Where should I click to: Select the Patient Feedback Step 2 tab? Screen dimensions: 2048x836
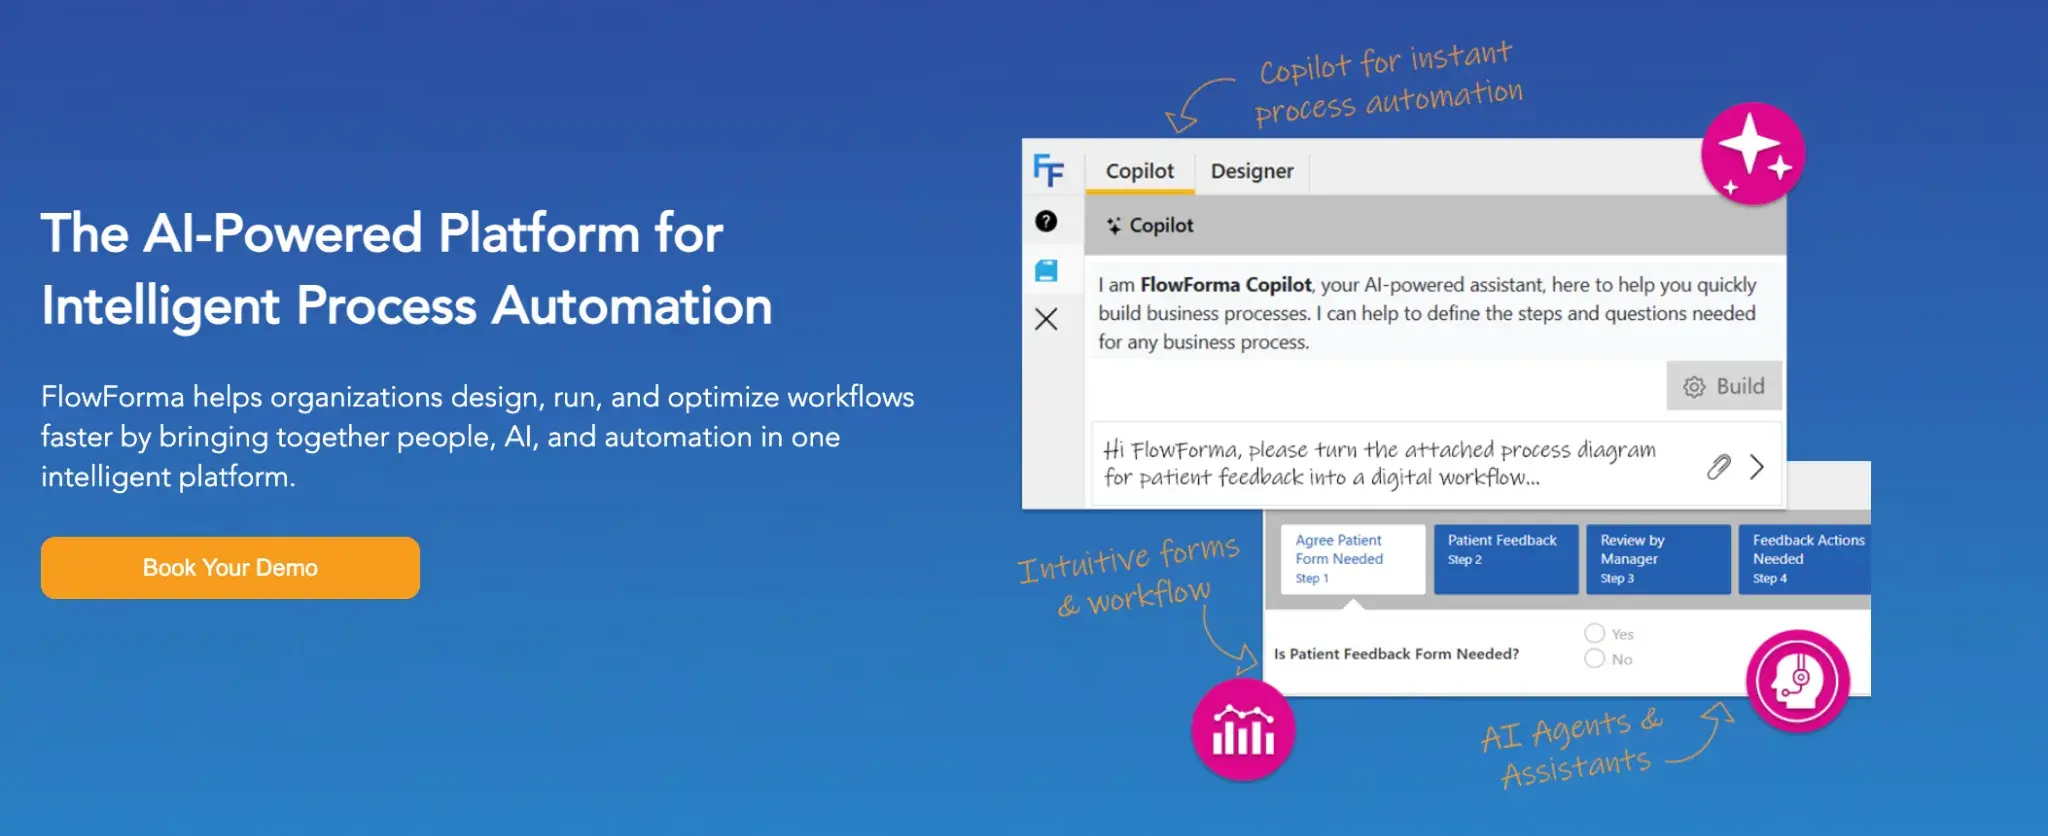[x=1506, y=559]
